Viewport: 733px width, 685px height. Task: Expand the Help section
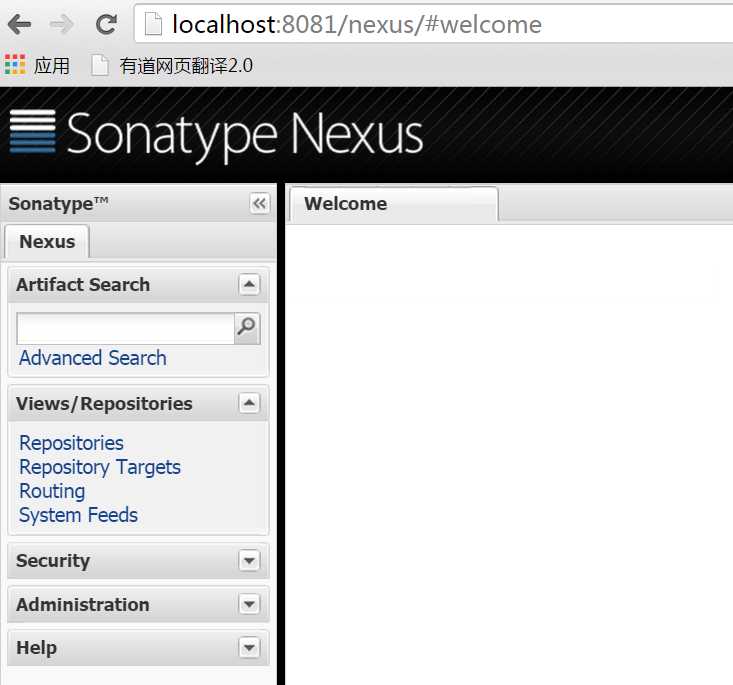249,648
